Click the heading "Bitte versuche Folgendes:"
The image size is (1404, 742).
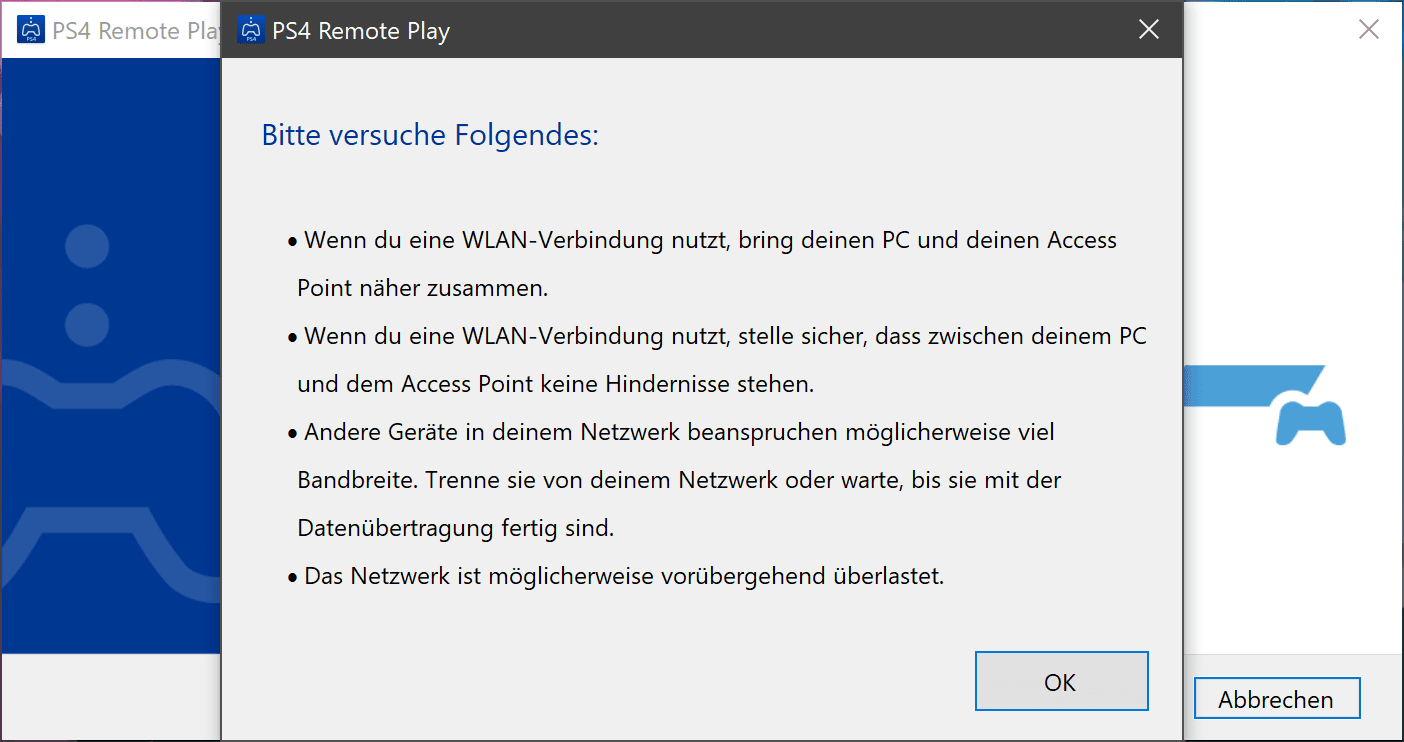coord(430,135)
